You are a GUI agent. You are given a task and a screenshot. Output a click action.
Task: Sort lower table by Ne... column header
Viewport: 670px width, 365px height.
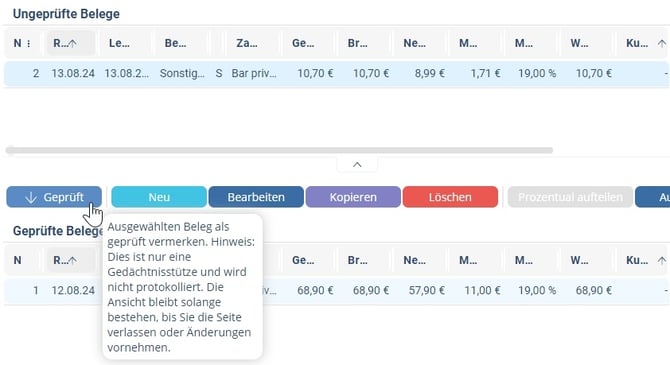pos(414,260)
